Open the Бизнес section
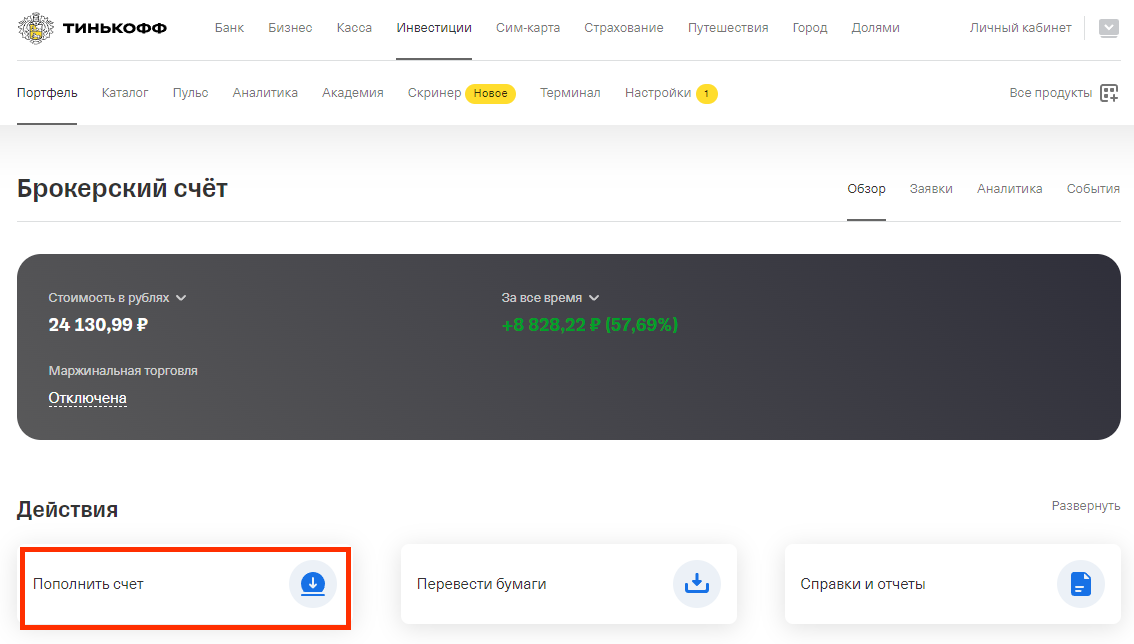Image resolution: width=1134 pixels, height=644 pixels. click(x=290, y=28)
